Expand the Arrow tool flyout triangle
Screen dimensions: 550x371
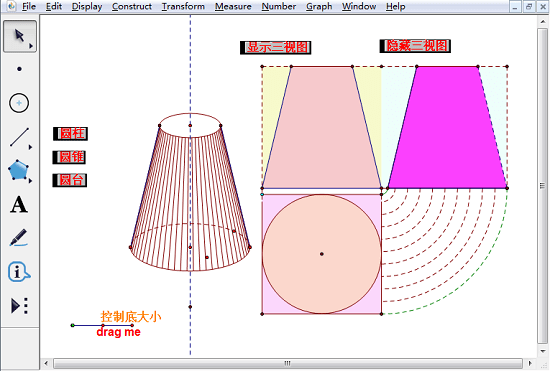click(31, 46)
